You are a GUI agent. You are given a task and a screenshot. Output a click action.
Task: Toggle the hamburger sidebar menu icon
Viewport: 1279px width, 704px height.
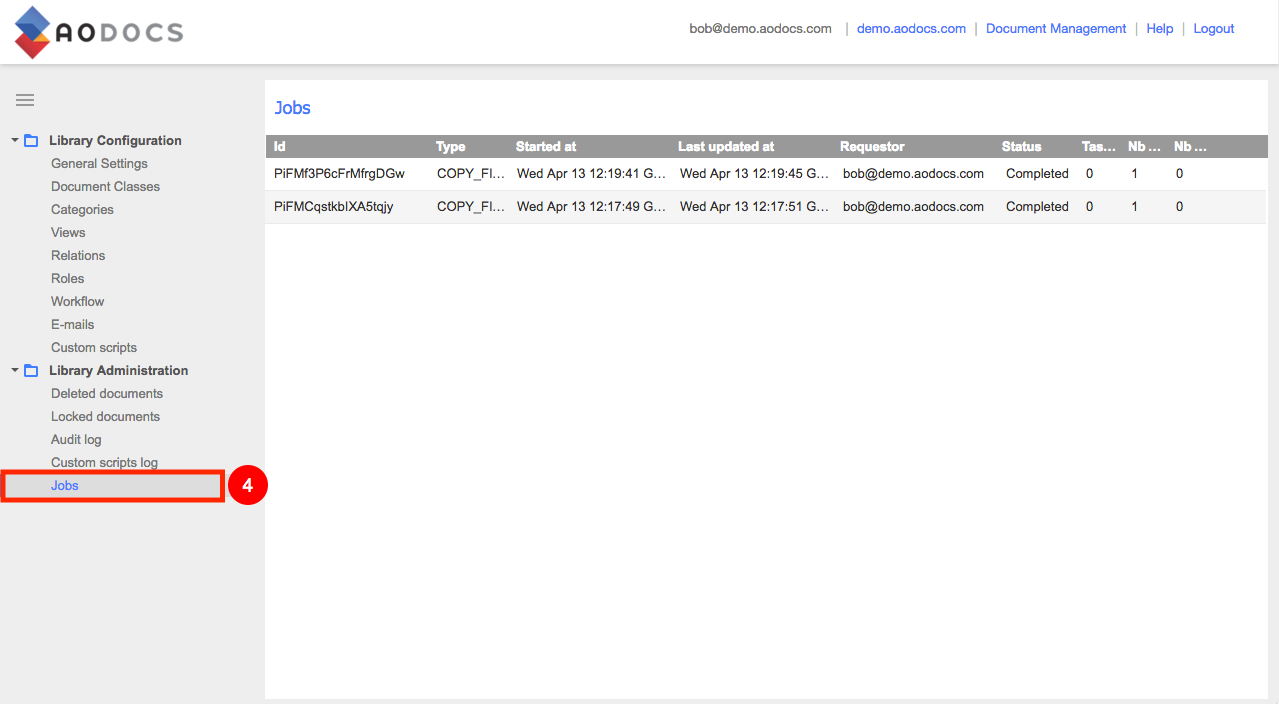(x=25, y=100)
